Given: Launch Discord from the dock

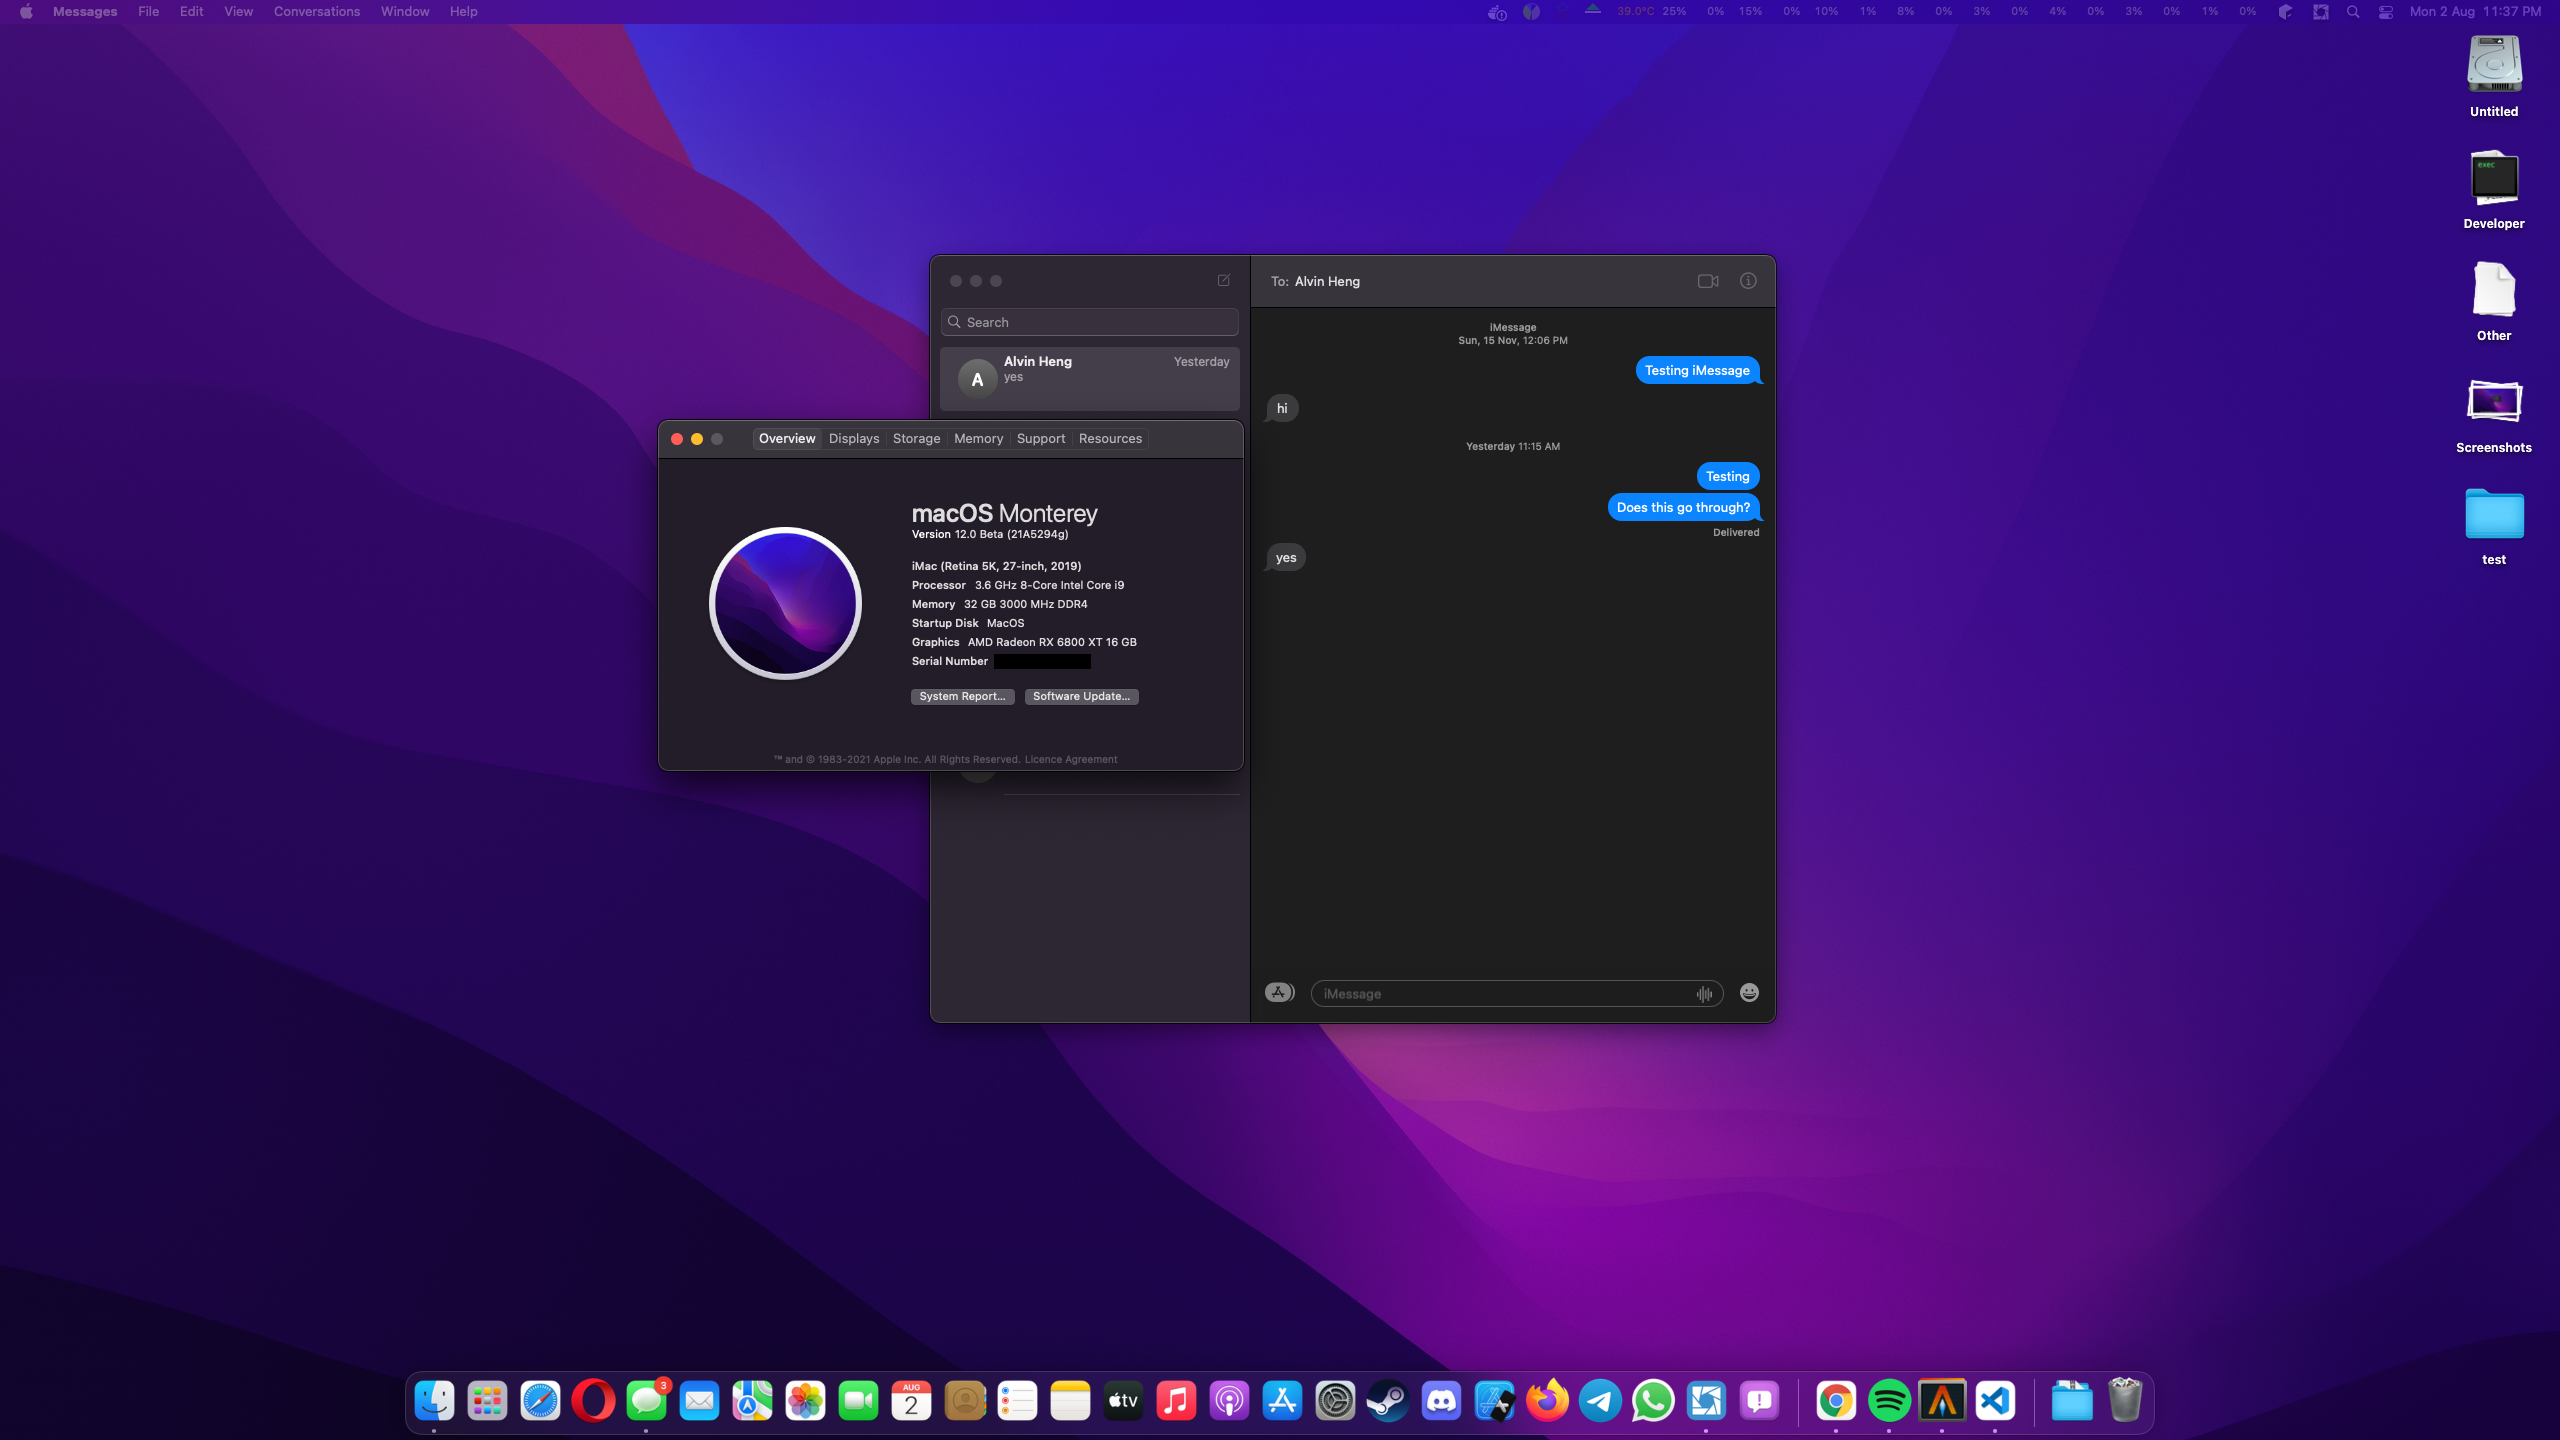Looking at the screenshot, I should pyautogui.click(x=1441, y=1401).
